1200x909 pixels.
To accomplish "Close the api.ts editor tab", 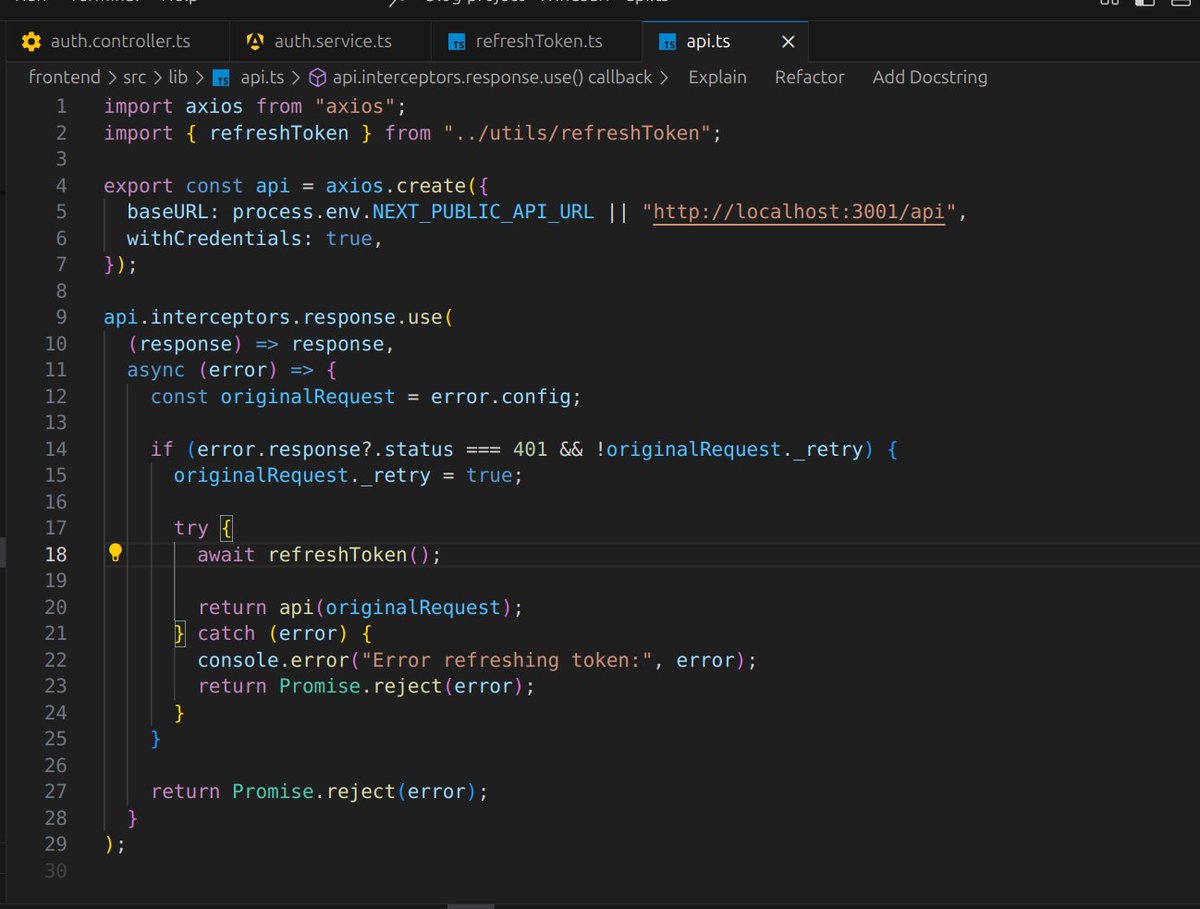I will (x=788, y=42).
